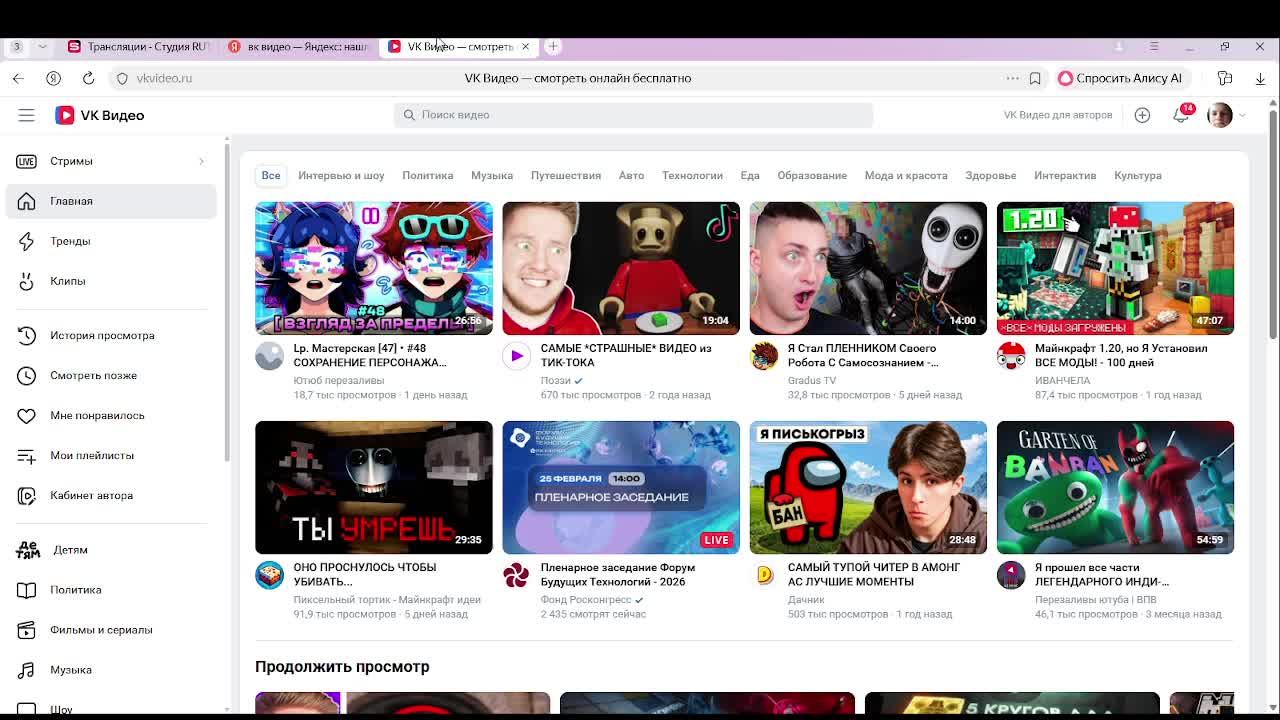The image size is (1280, 720).
Task: Open the Дачник channel name link
Action: click(x=806, y=600)
